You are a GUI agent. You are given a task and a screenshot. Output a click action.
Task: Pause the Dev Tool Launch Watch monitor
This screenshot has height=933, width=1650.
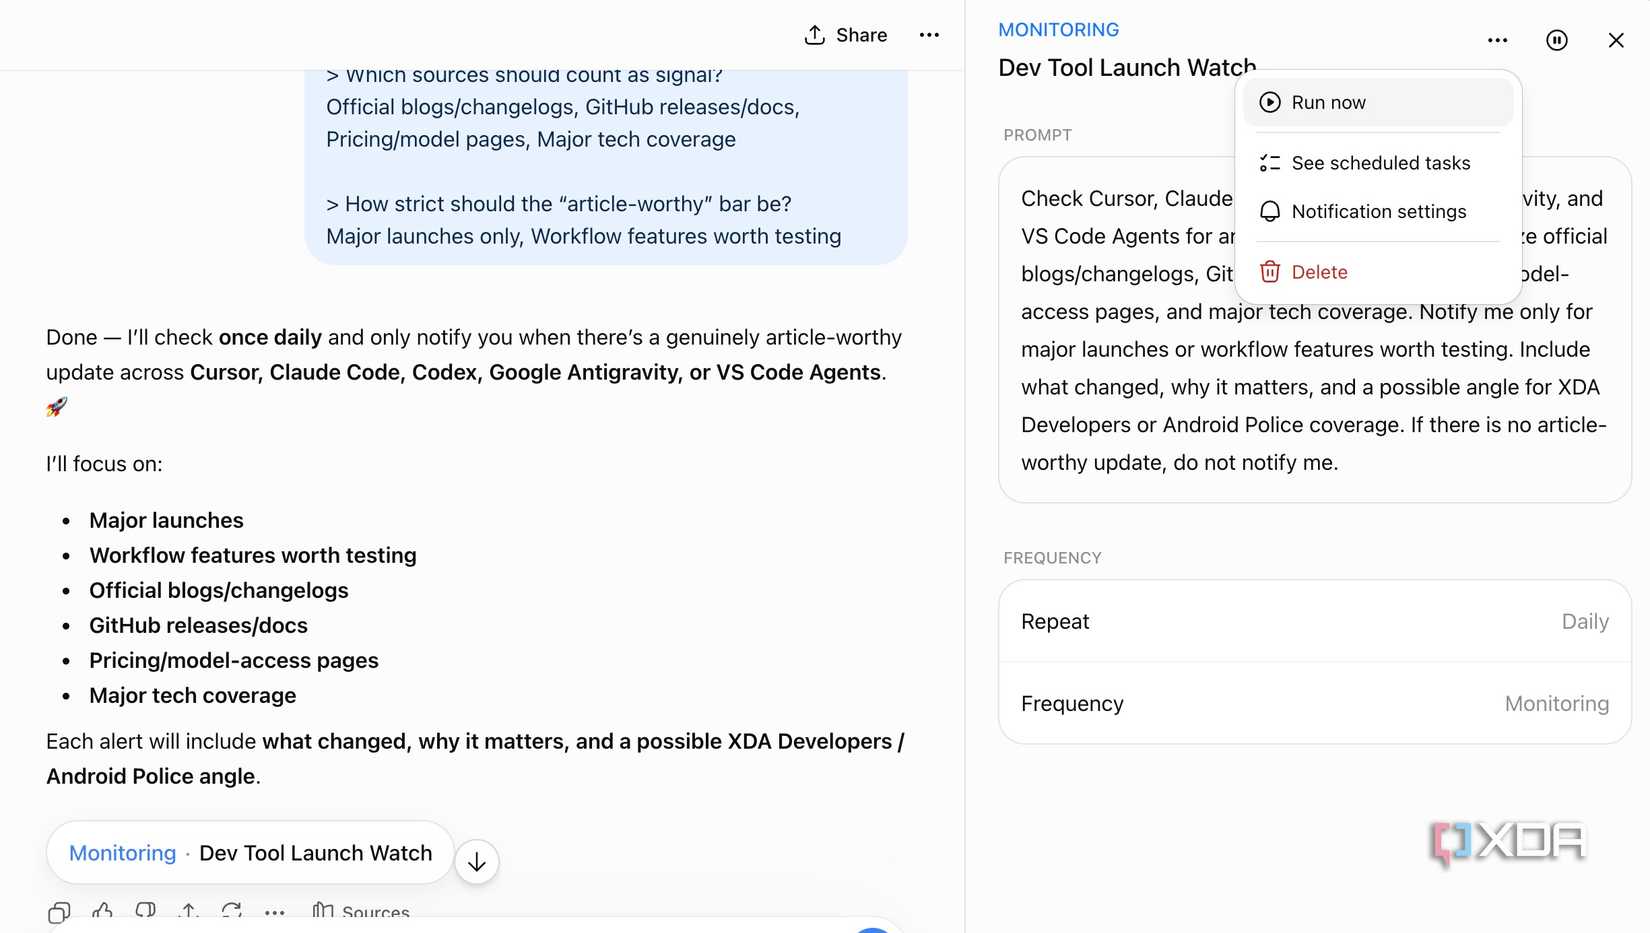(x=1557, y=40)
